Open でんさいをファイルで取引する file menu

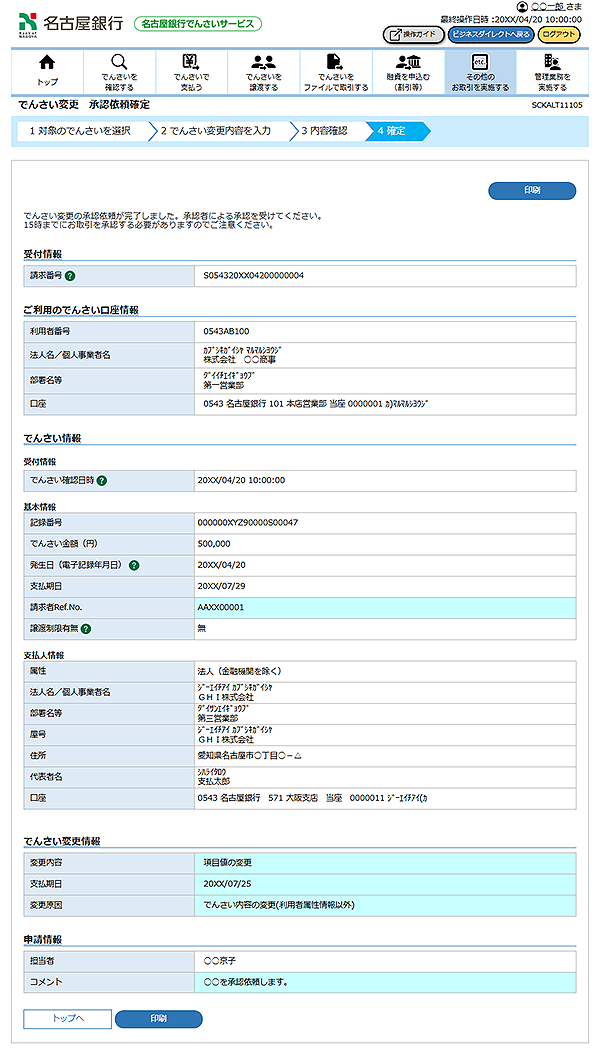tap(335, 70)
